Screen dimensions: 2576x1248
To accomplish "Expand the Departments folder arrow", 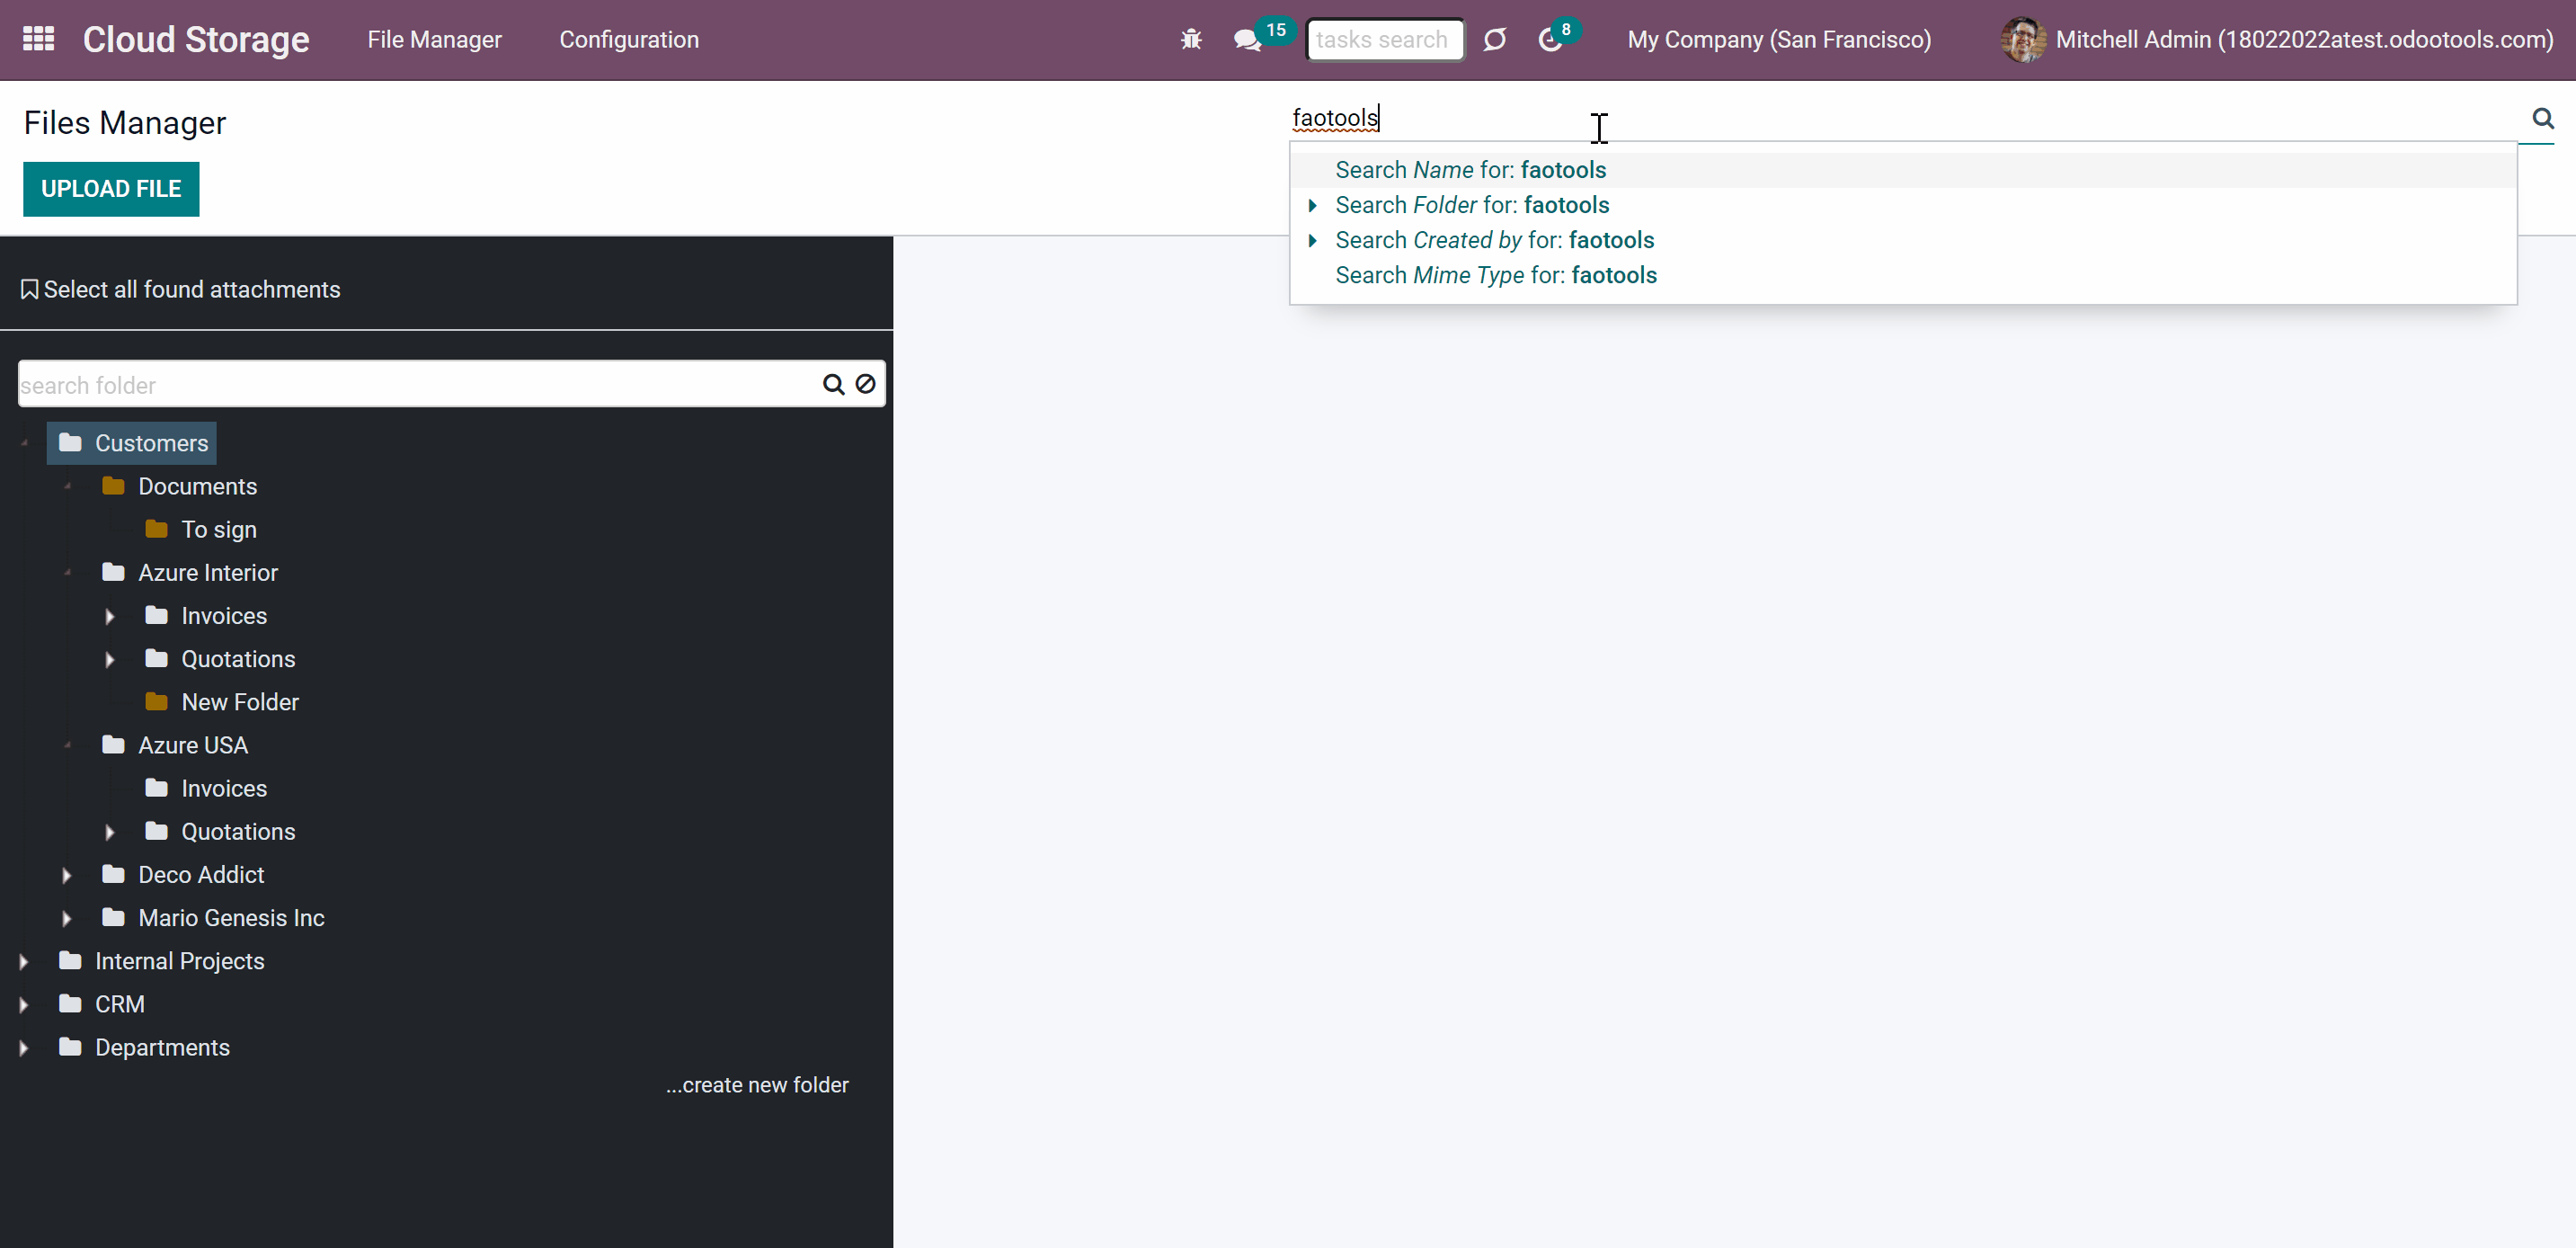I will tap(24, 1048).
